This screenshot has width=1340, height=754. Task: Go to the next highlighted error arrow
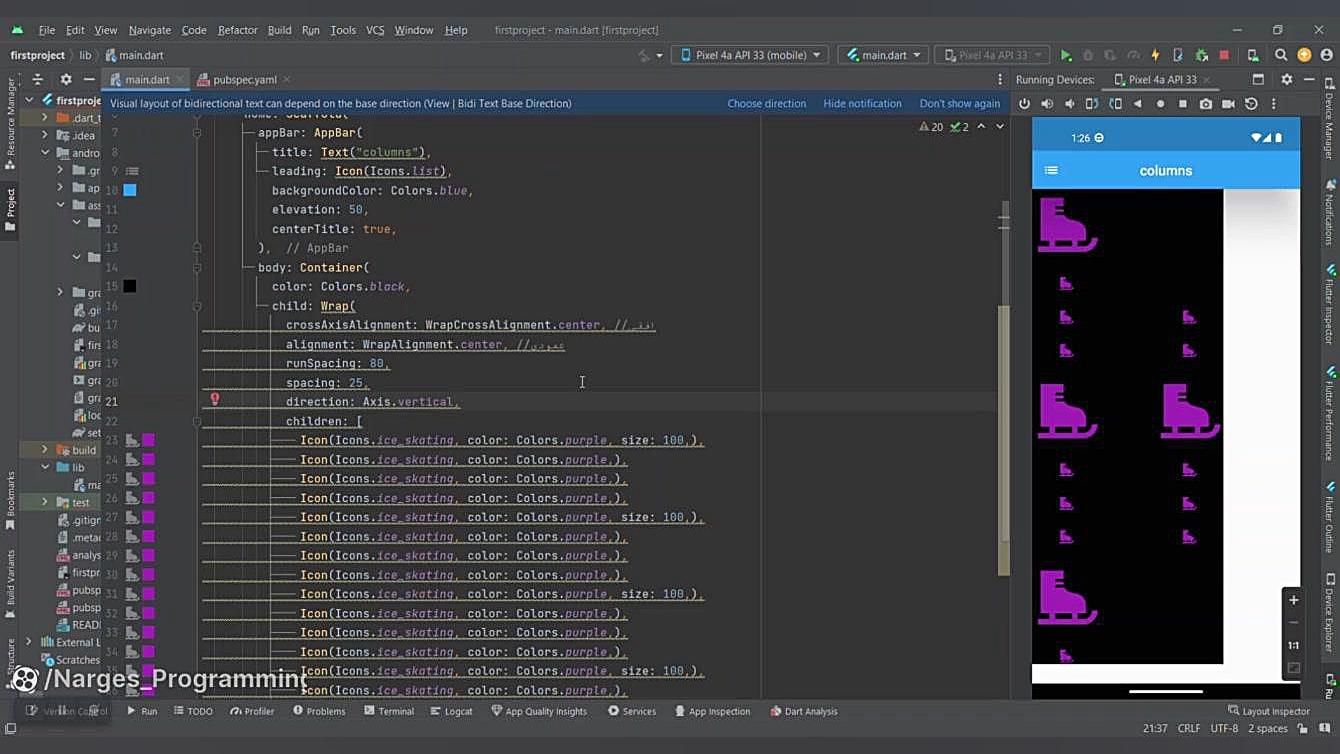pos(1000,127)
